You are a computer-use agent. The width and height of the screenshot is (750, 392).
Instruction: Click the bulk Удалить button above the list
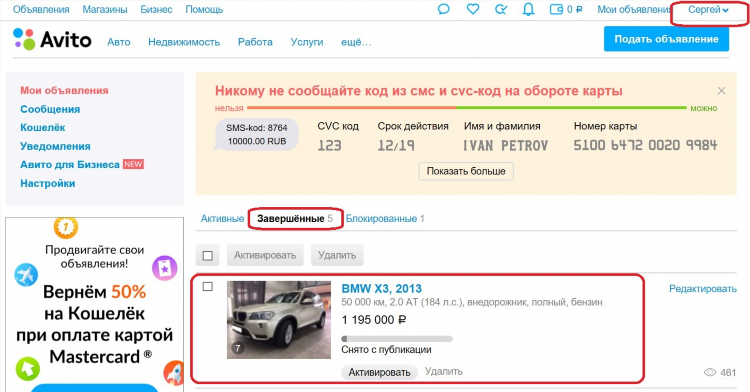(337, 255)
